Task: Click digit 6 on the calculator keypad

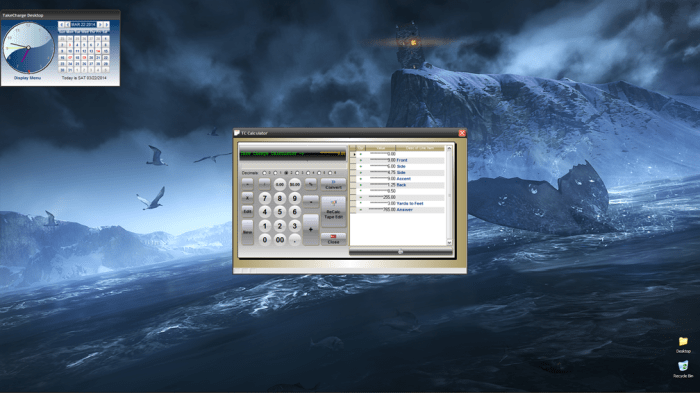Action: click(295, 212)
